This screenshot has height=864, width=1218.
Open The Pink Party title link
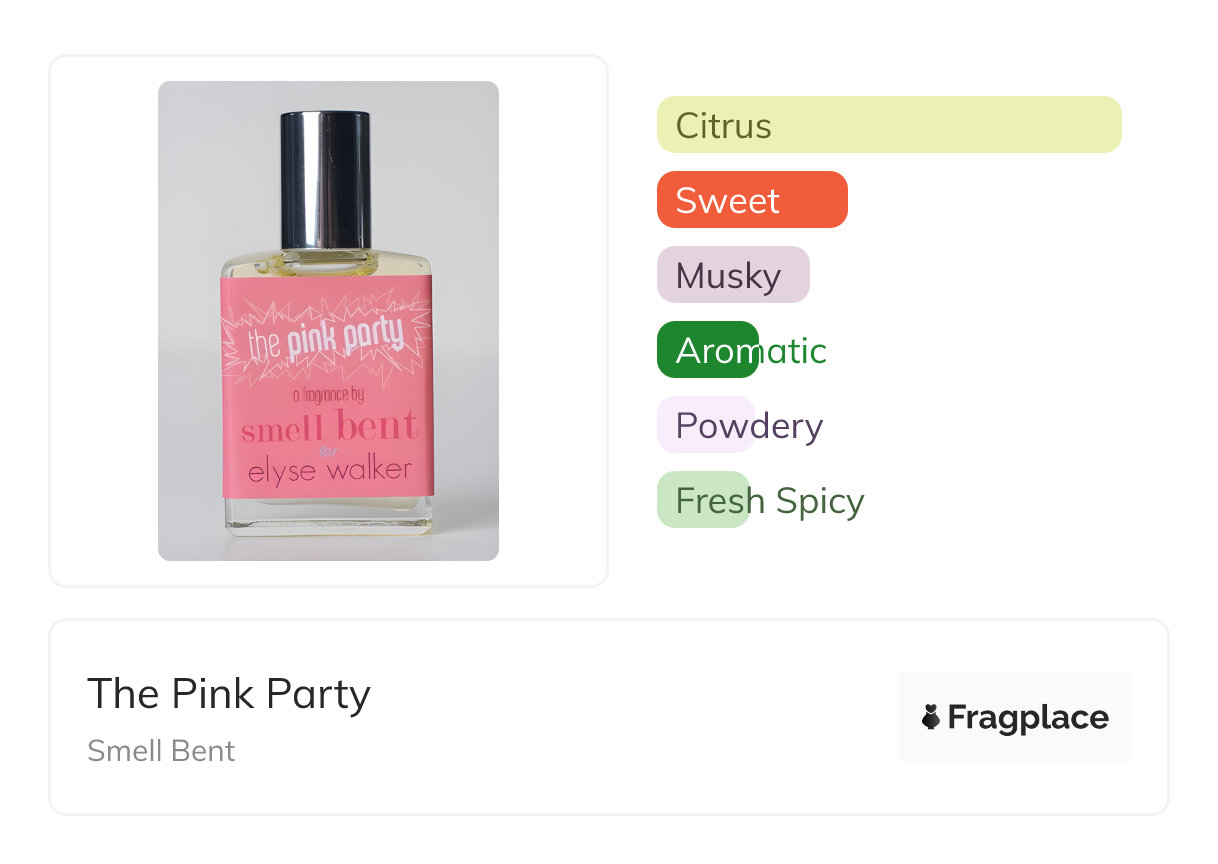click(x=229, y=693)
